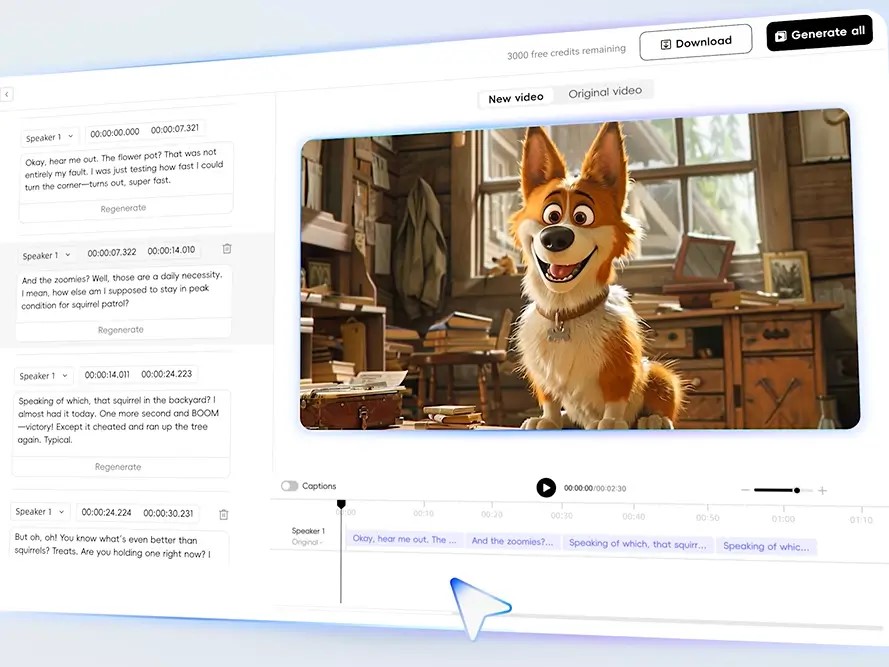Regenerate the zoomies segment
Viewport: 889px width, 667px height.
coord(121,330)
